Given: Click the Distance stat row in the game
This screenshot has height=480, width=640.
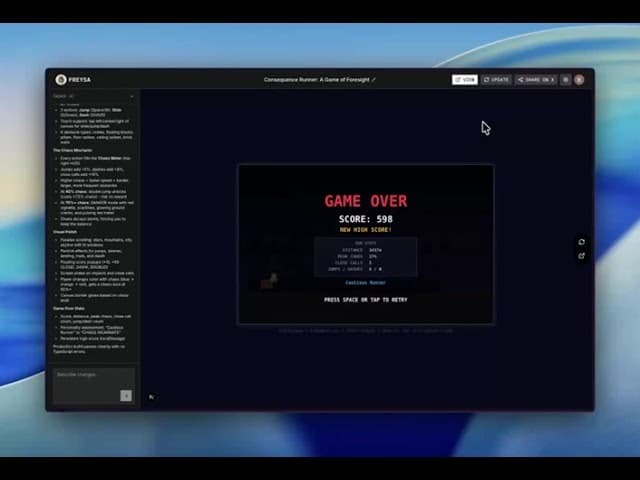Looking at the screenshot, I should pyautogui.click(x=362, y=250).
